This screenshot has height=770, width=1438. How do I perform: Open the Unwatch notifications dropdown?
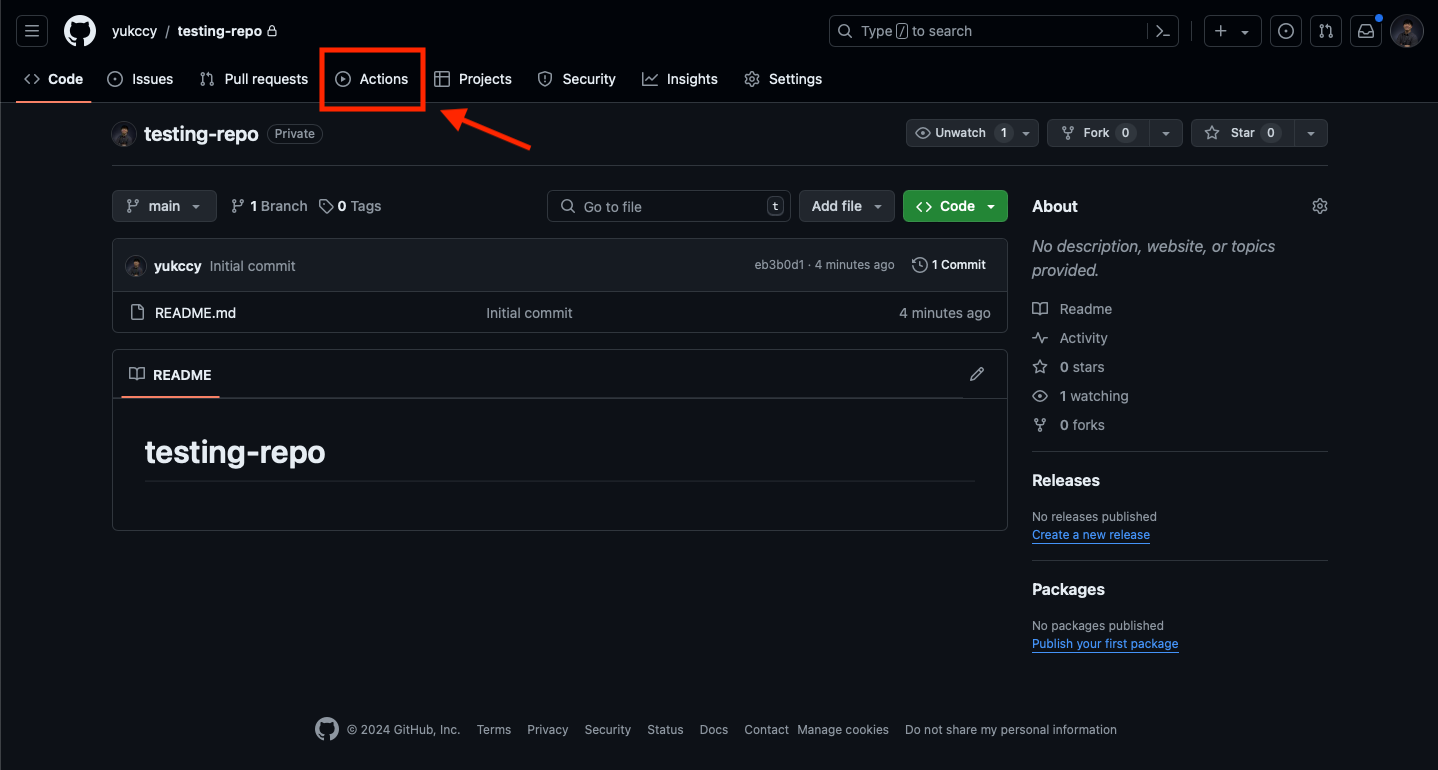972,133
